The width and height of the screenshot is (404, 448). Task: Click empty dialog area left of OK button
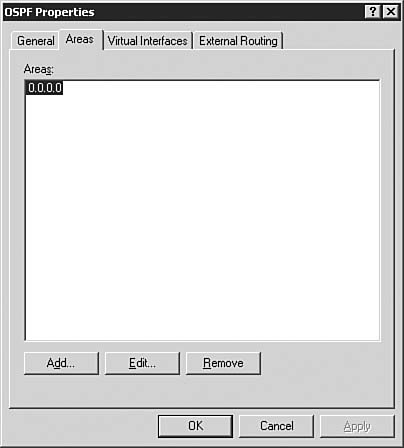pyautogui.click(x=80, y=426)
